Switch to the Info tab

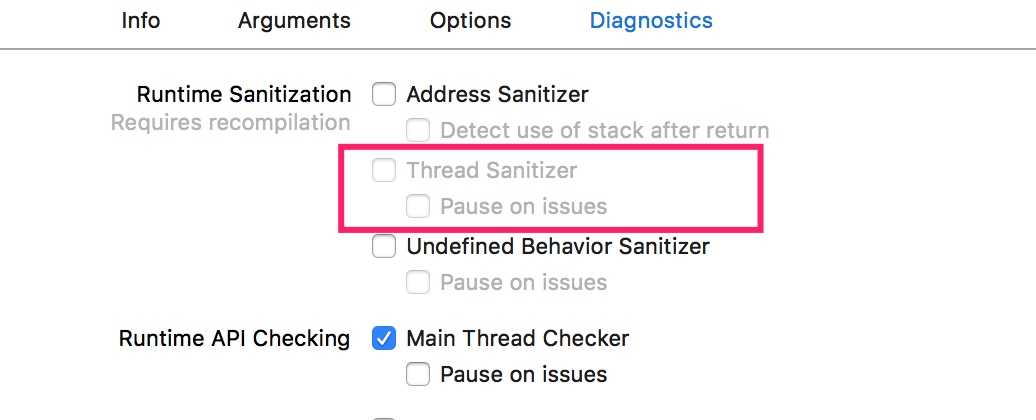coord(141,20)
